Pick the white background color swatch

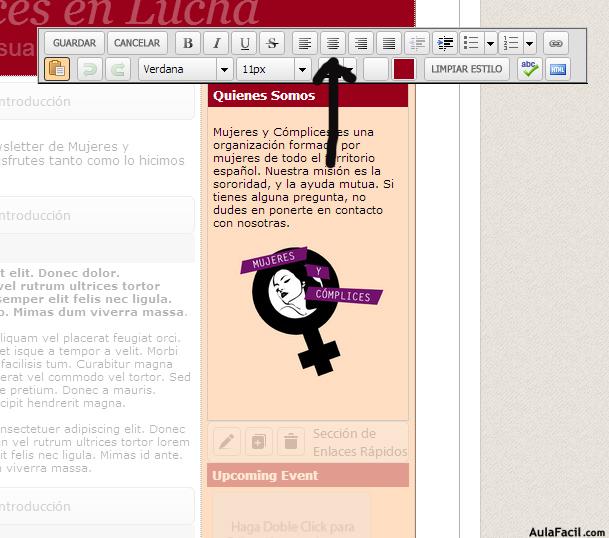point(376,69)
